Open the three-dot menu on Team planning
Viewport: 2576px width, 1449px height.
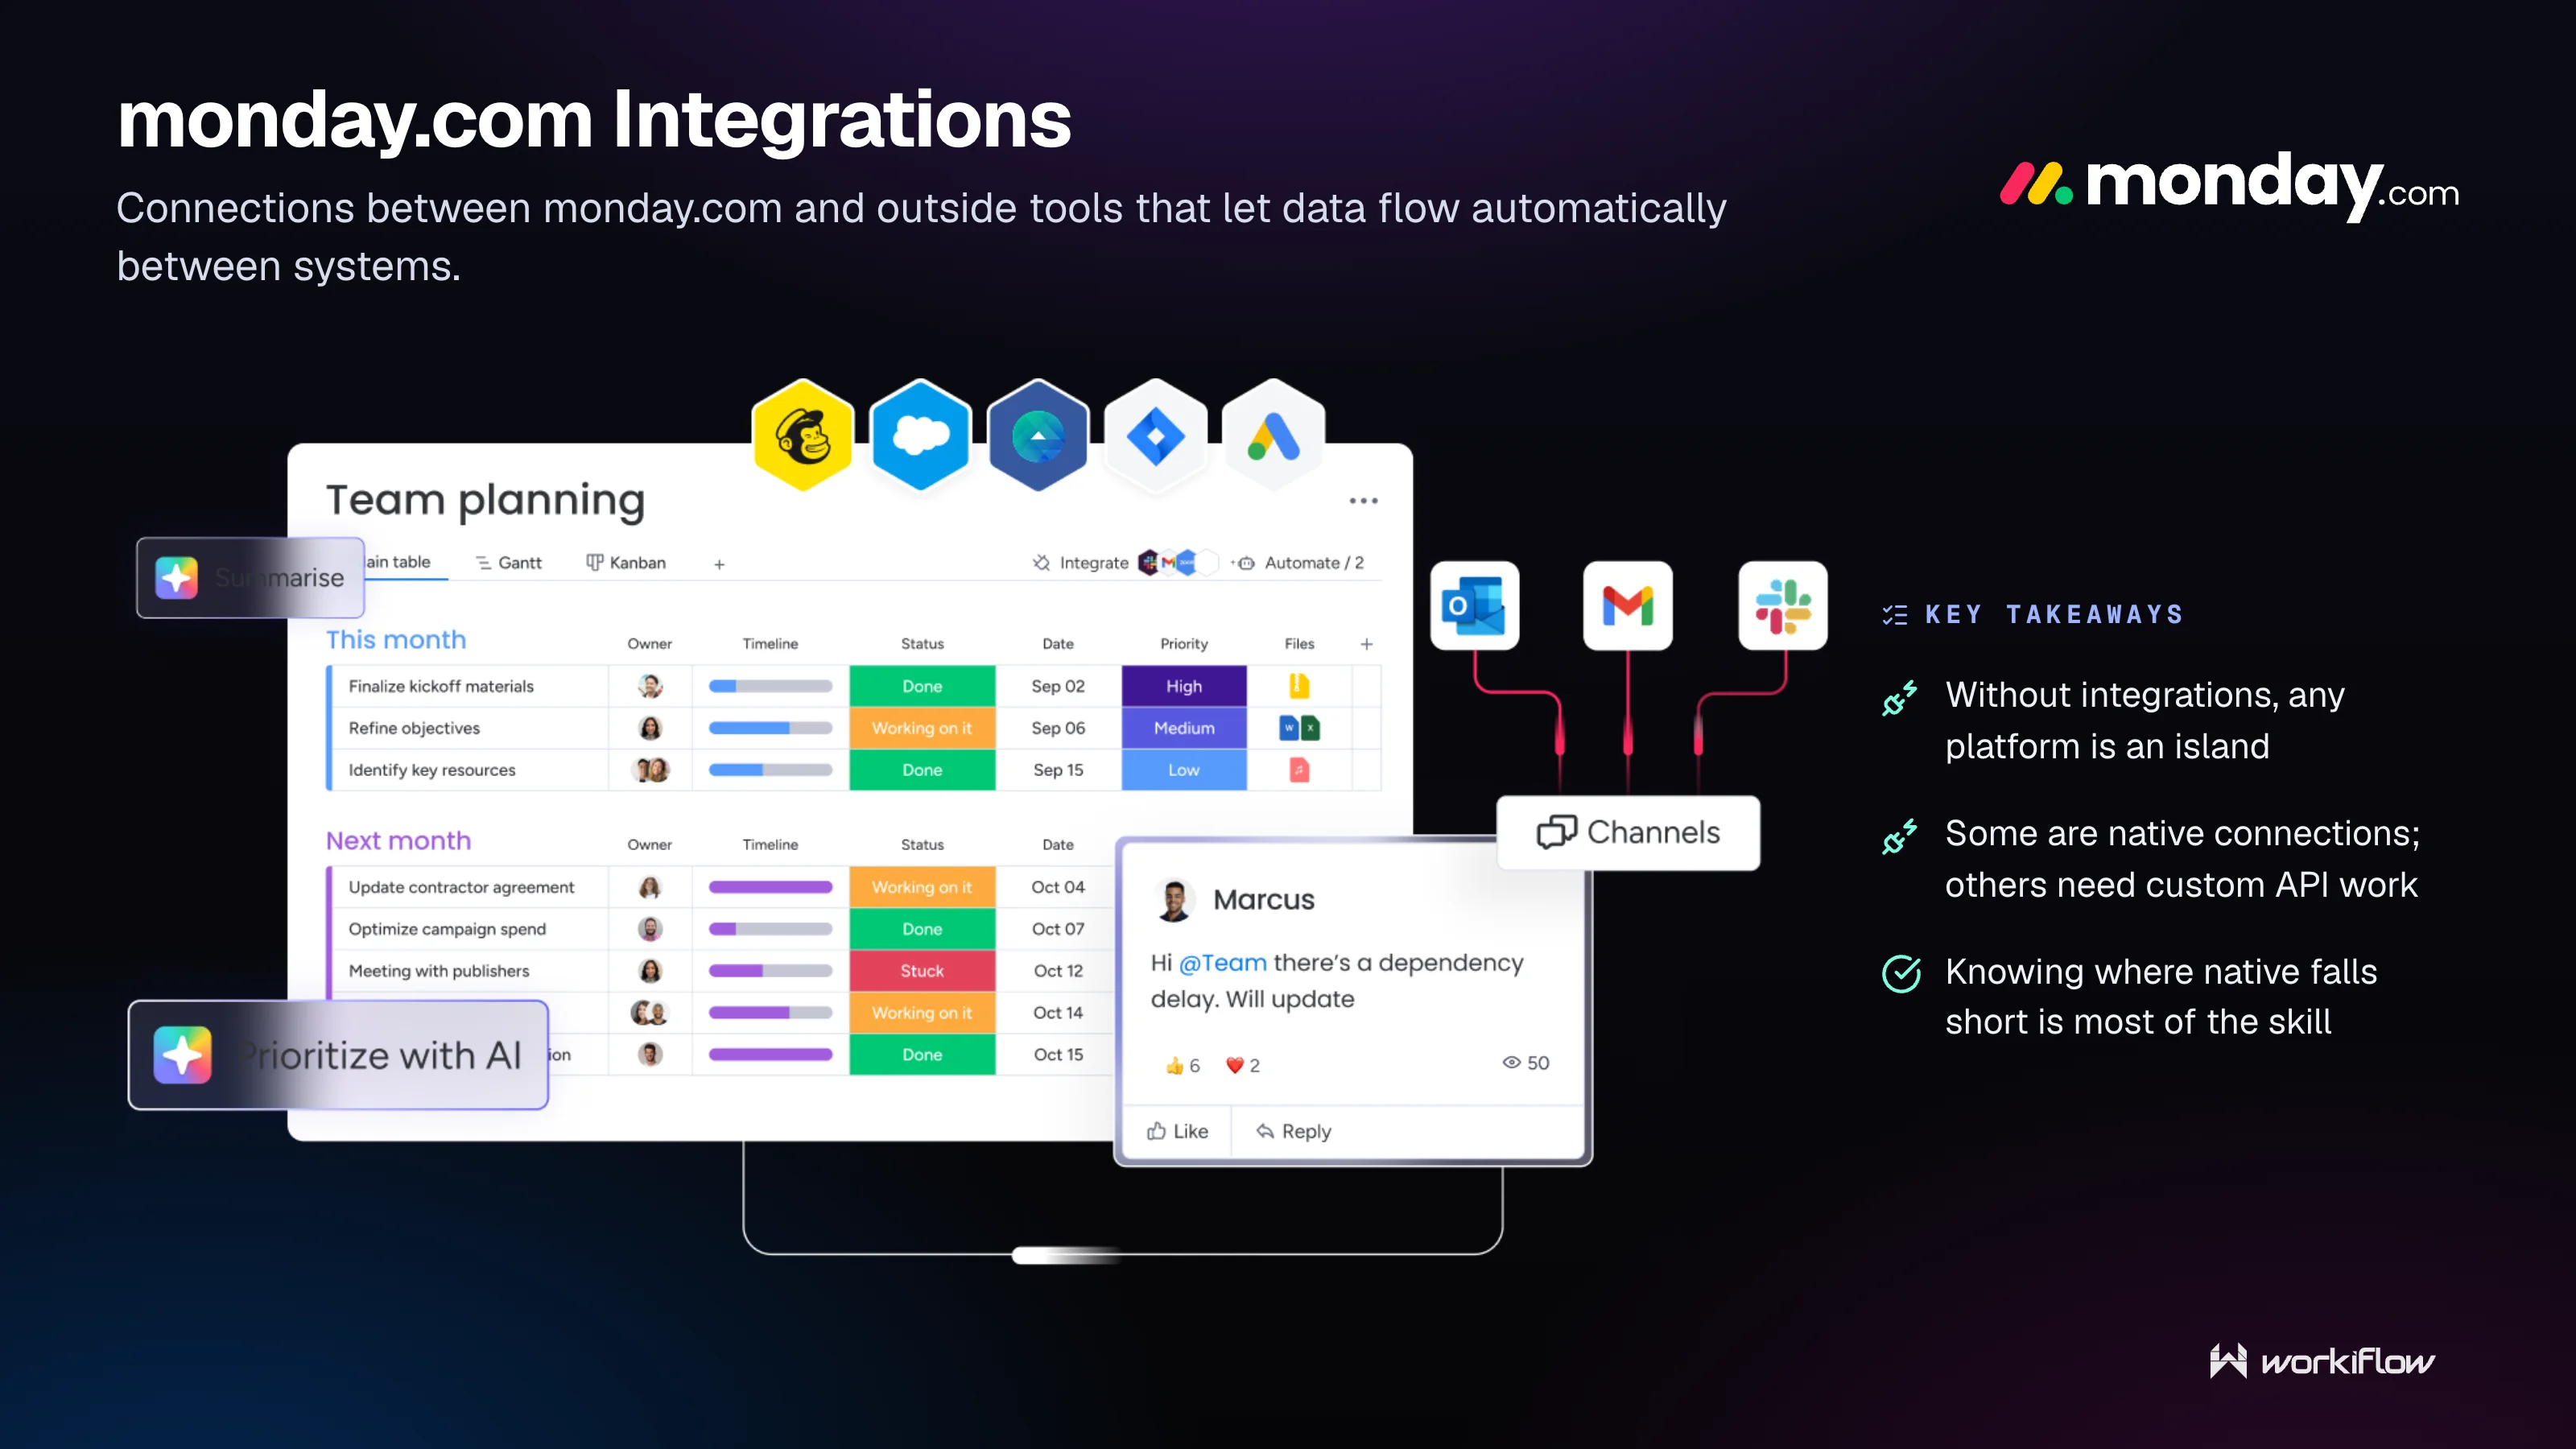coord(1363,500)
